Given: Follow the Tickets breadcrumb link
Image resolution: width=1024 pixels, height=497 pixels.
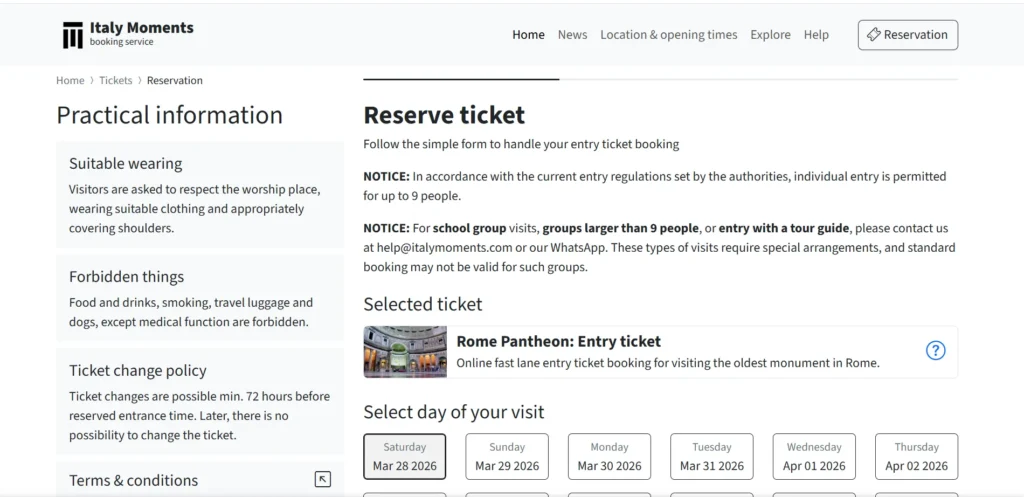Looking at the screenshot, I should (116, 81).
